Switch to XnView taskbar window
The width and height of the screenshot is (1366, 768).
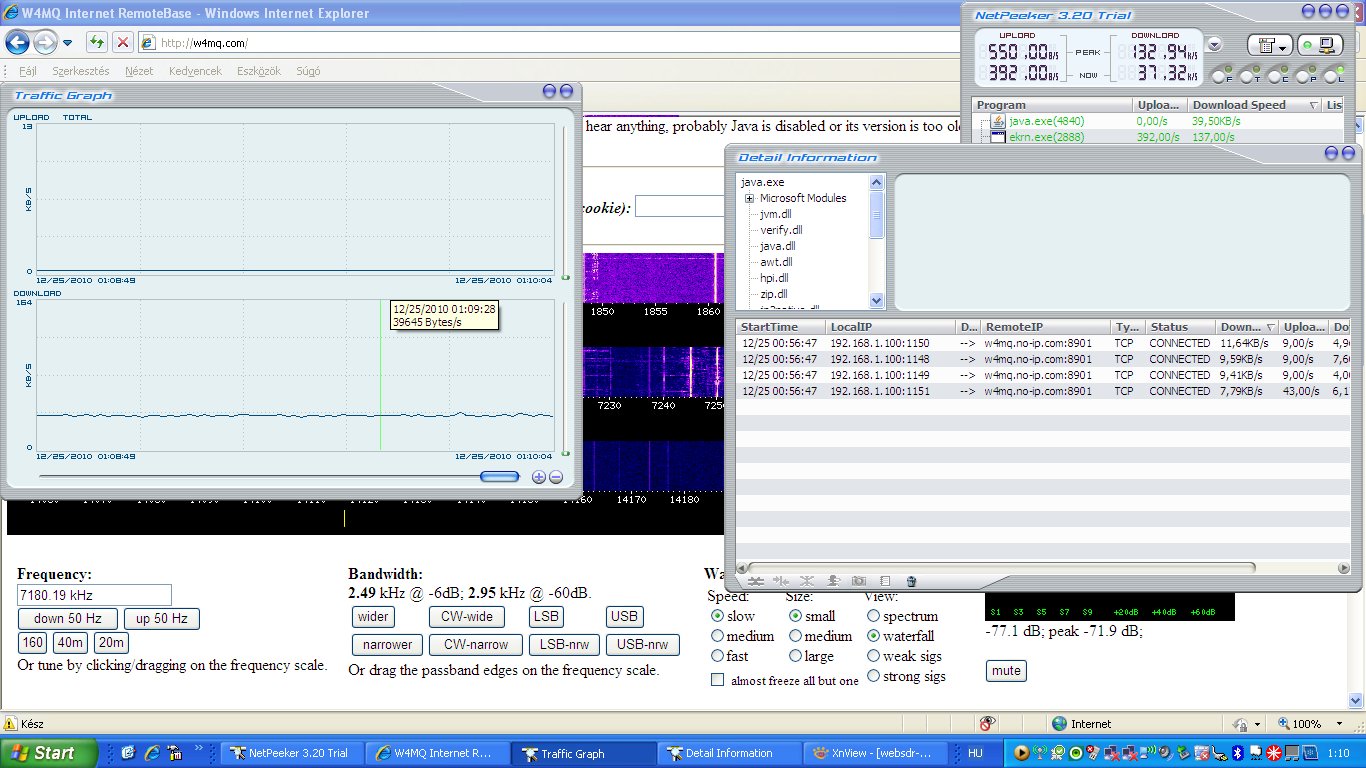(x=877, y=753)
